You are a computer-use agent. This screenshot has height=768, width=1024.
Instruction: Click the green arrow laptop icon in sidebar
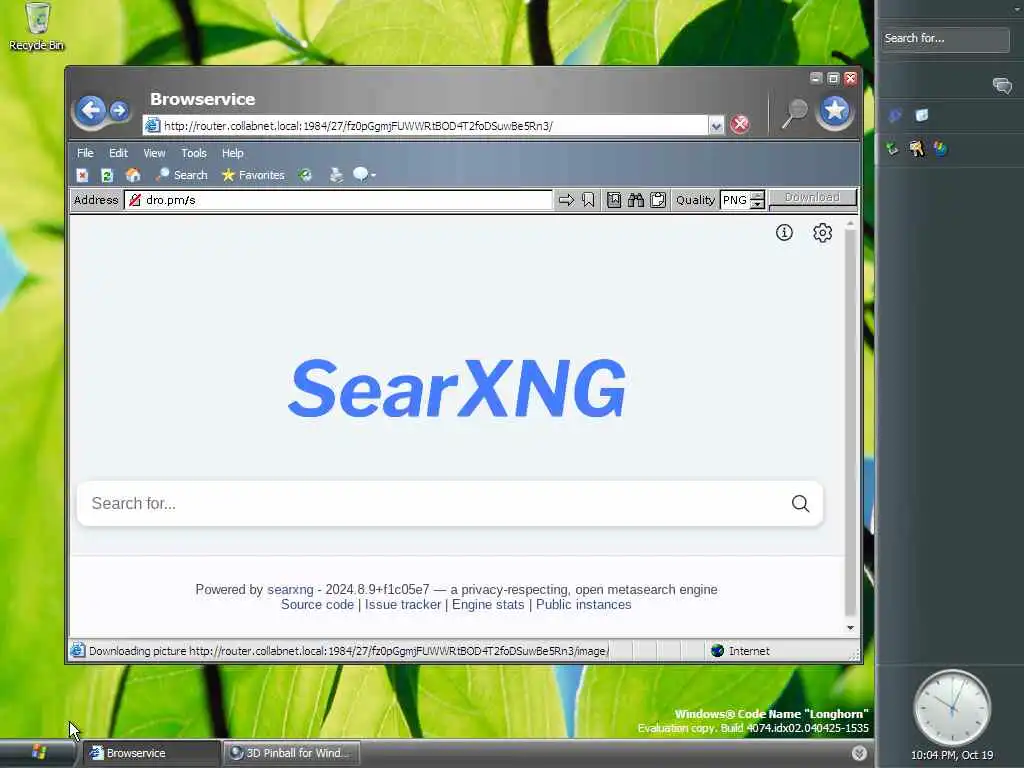click(892, 149)
